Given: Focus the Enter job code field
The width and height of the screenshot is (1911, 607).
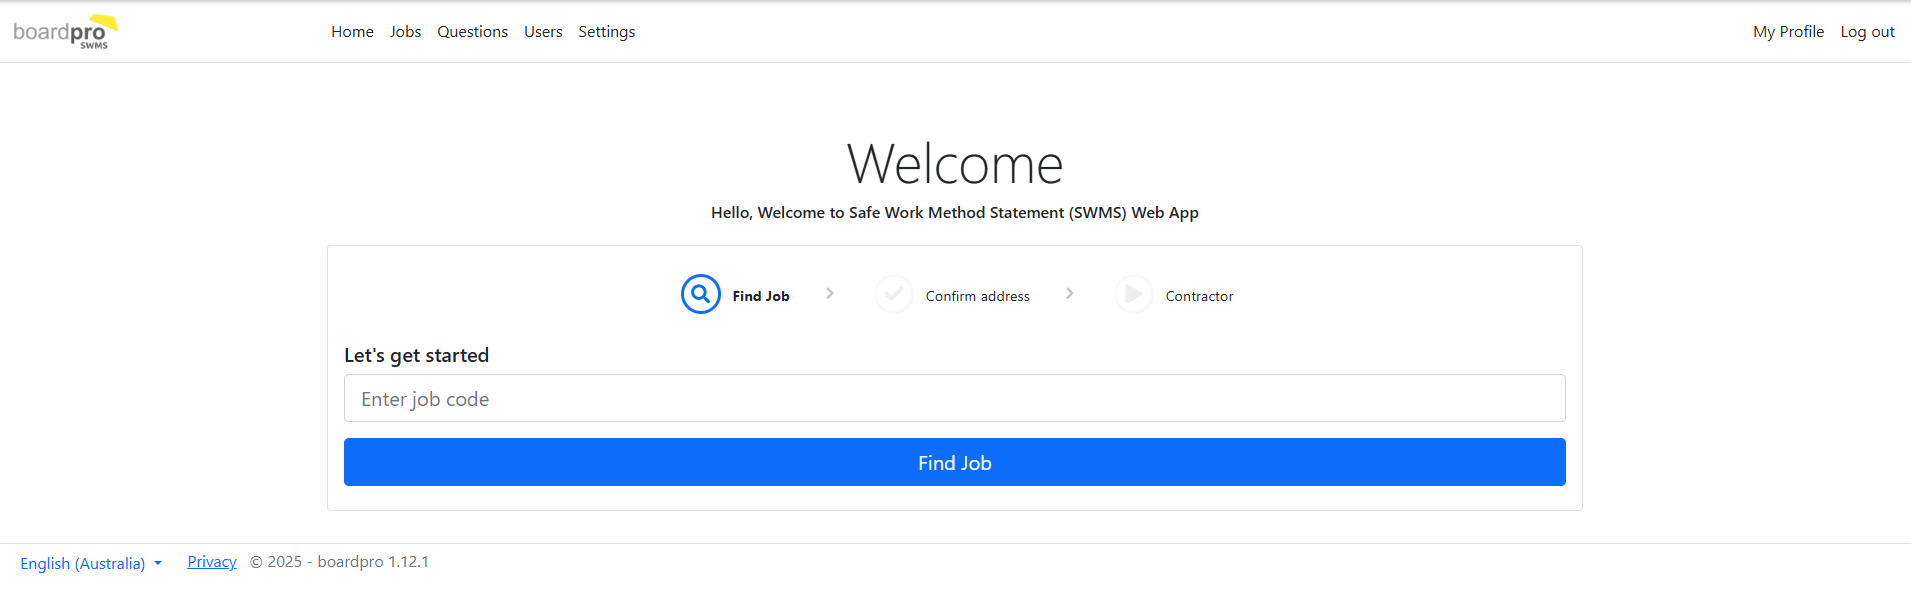Looking at the screenshot, I should pos(954,399).
